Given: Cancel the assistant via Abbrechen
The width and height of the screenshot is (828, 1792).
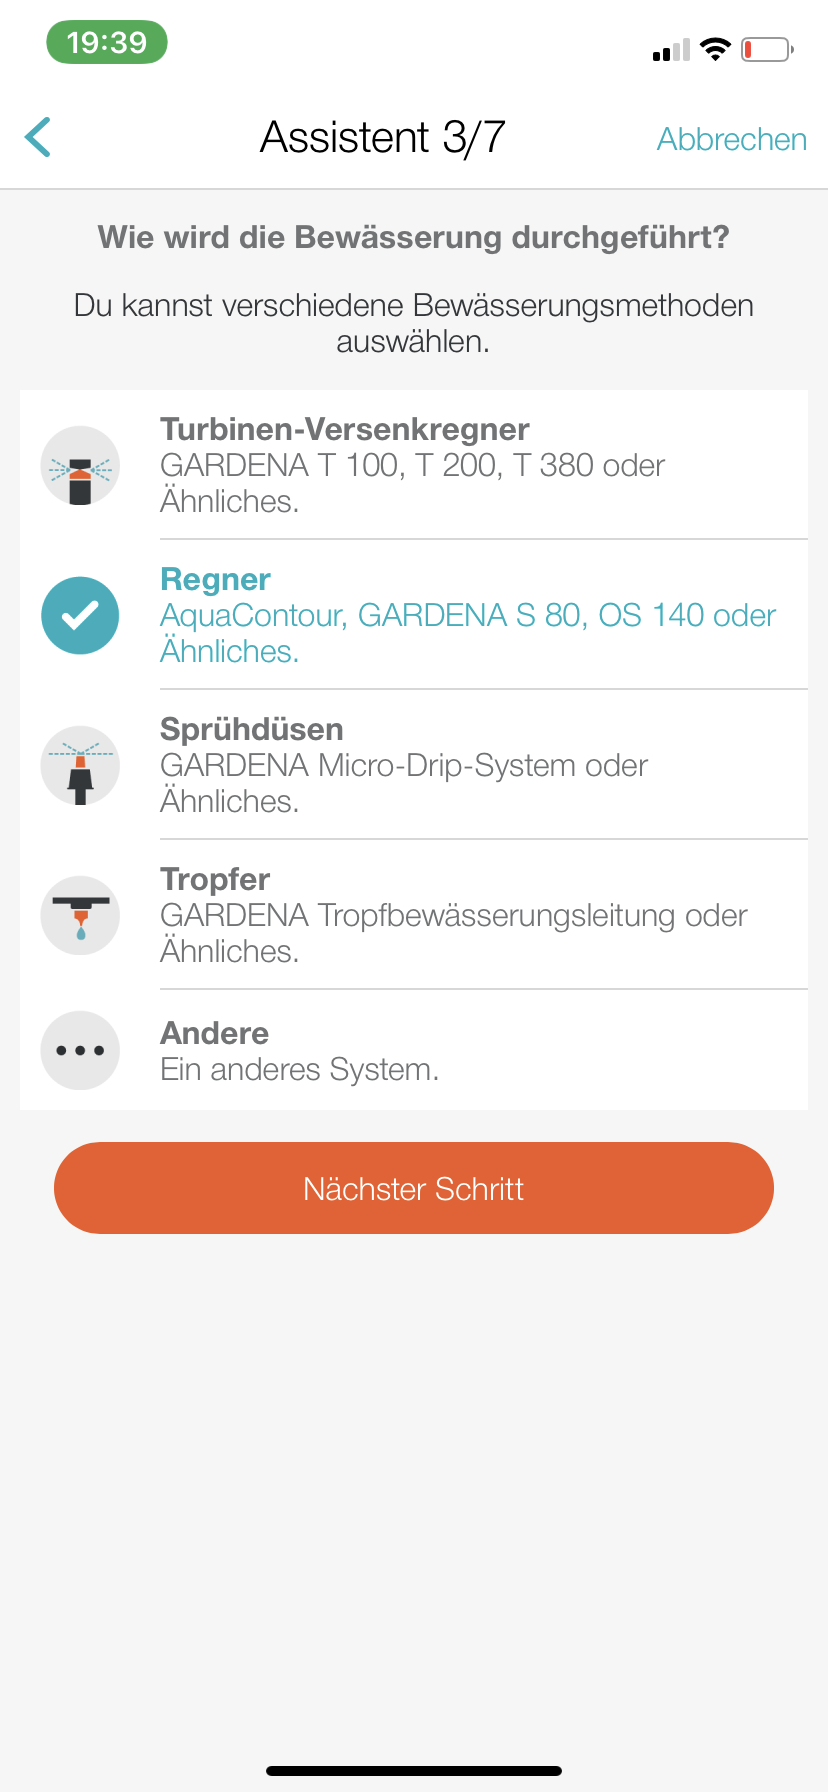Looking at the screenshot, I should [731, 139].
